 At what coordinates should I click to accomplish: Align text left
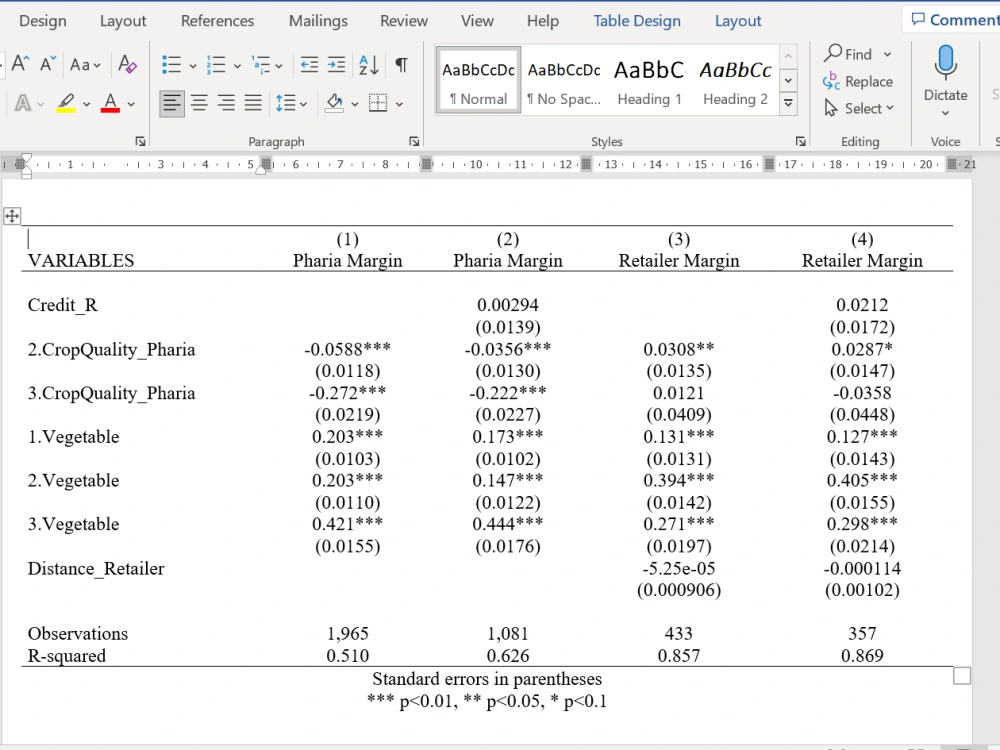pos(172,103)
